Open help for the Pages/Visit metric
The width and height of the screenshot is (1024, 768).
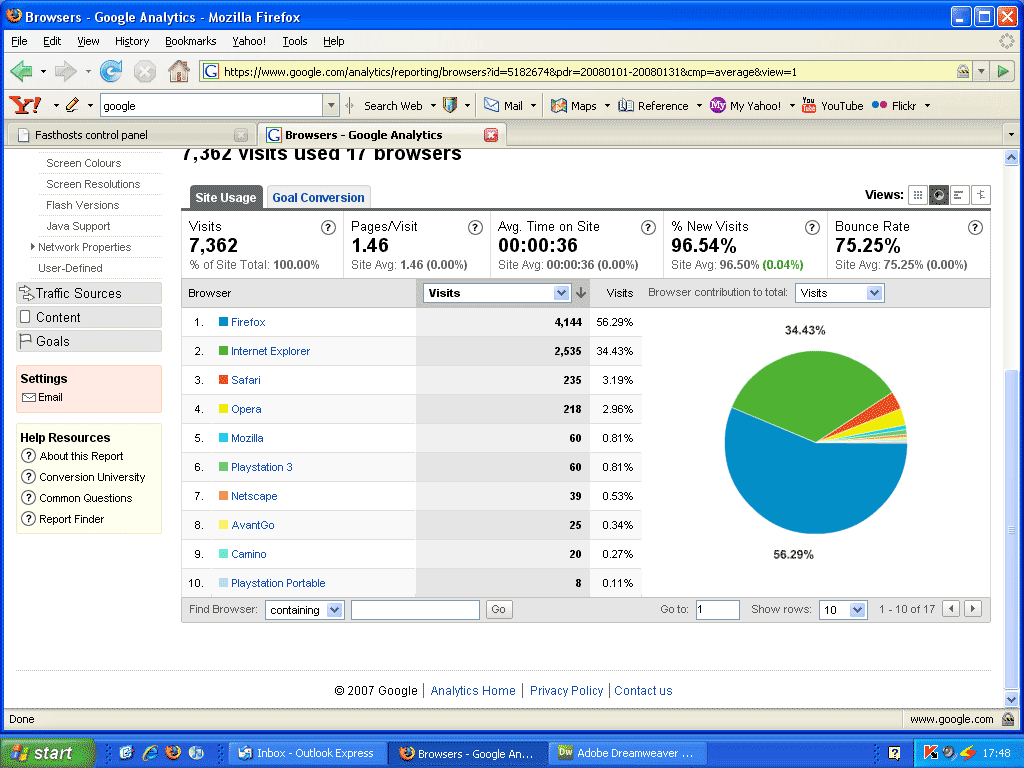475,227
